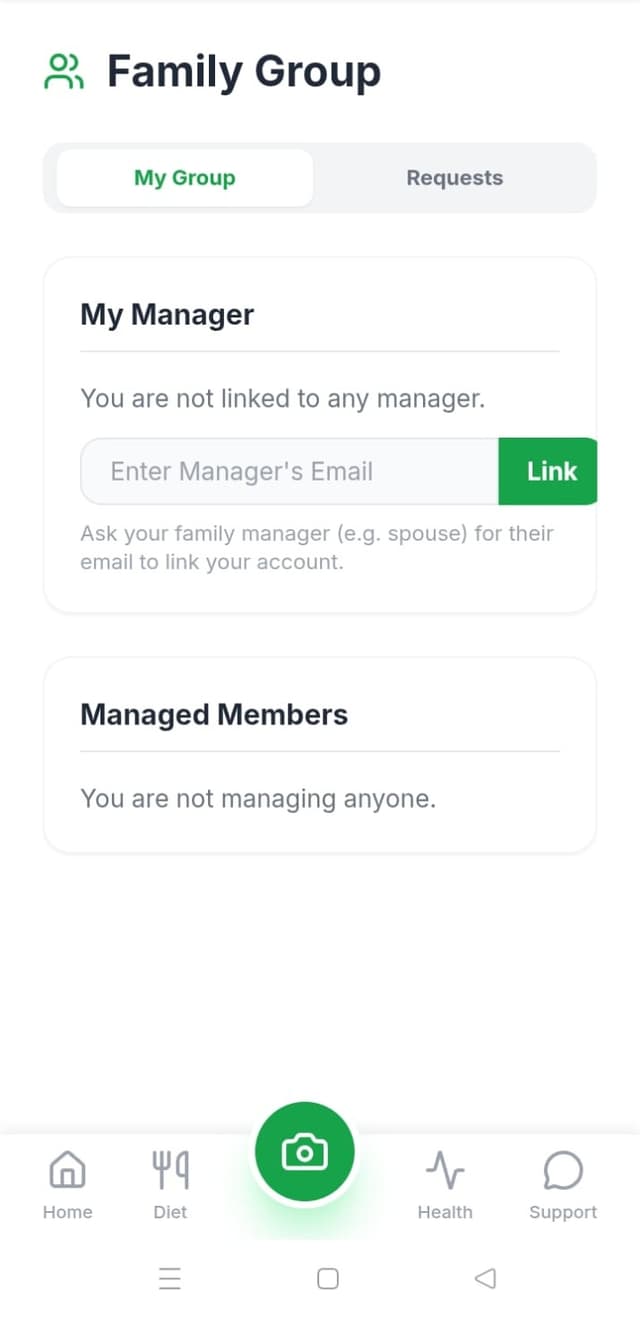Open Android recent apps button
Viewport: 640px width, 1318px height.
(169, 1279)
